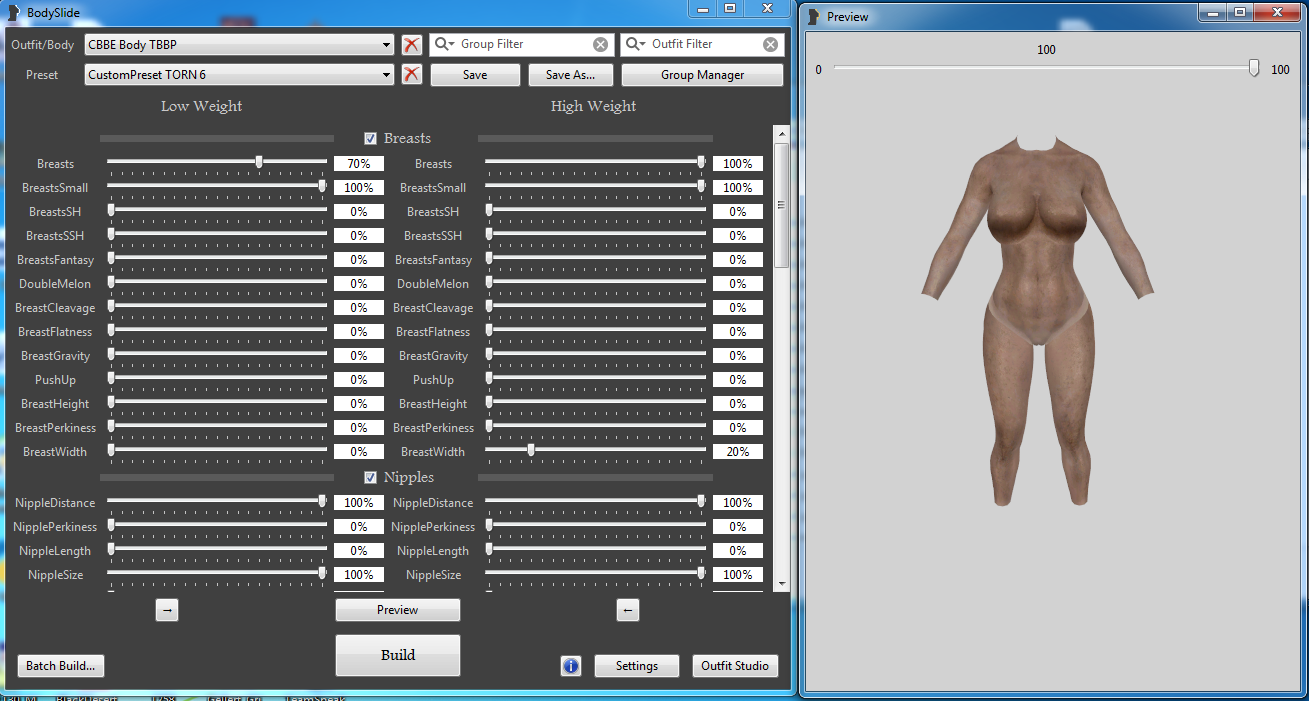This screenshot has width=1309, height=701.
Task: Click the red X delete icon beside Preset
Action: (411, 75)
